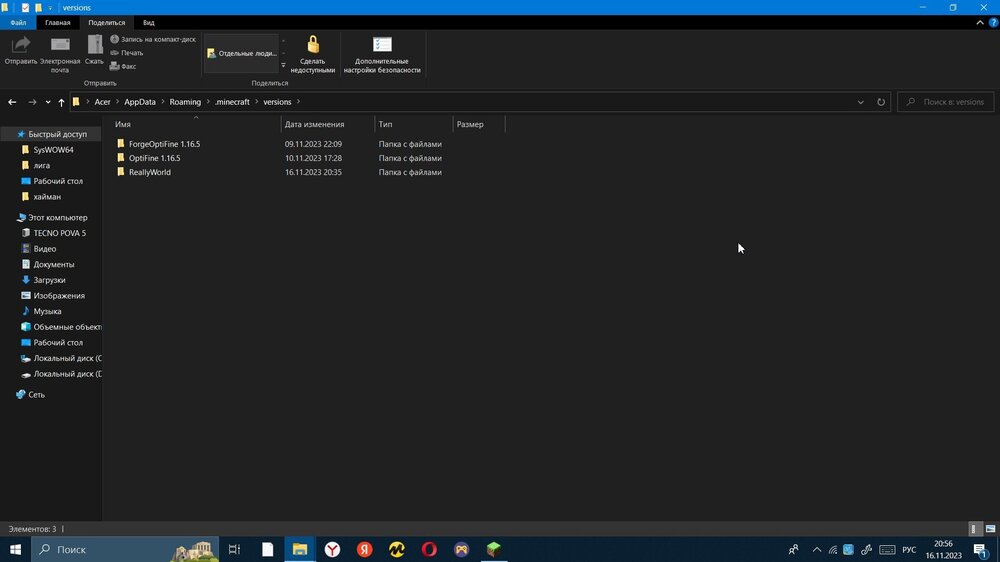The height and width of the screenshot is (562, 1000).
Task: Open the address bar history dropdown
Action: (x=860, y=102)
